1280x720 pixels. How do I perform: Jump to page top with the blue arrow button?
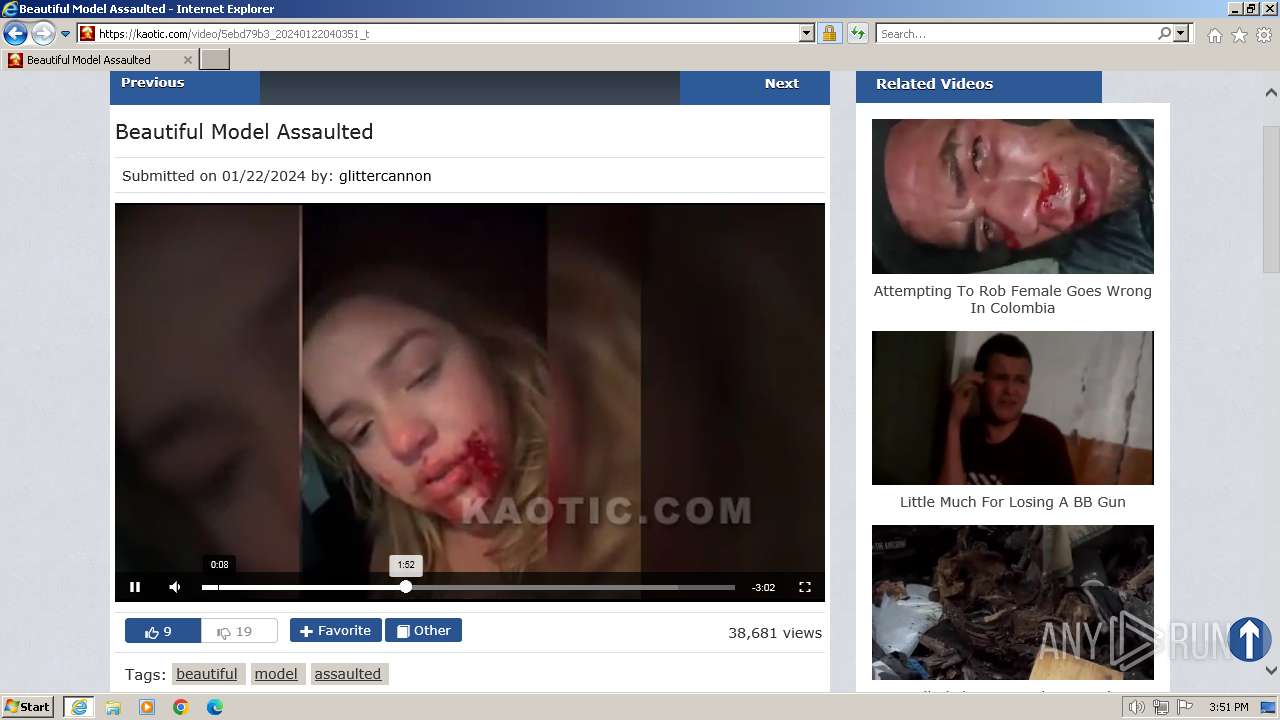[x=1249, y=640]
